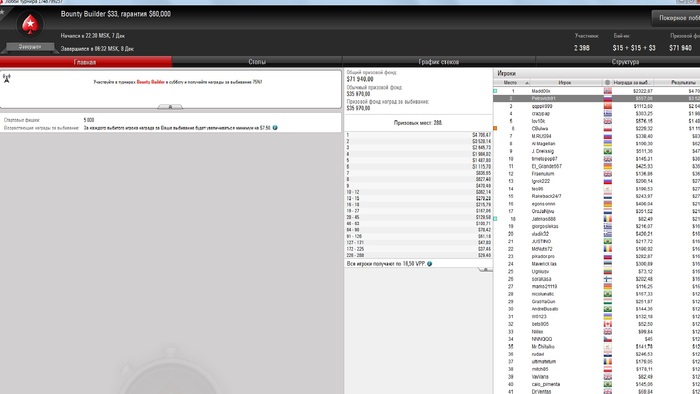Sort by Награда за выб... column header

click(x=632, y=83)
